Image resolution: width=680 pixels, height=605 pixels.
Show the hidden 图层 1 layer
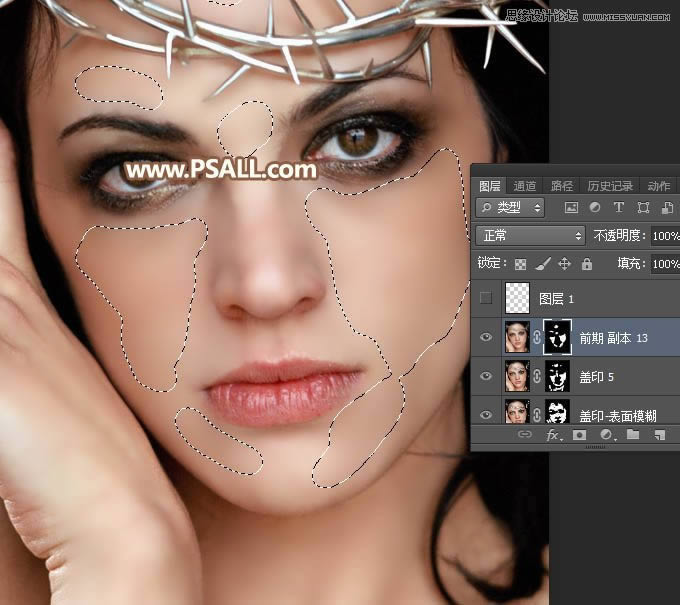pos(486,298)
